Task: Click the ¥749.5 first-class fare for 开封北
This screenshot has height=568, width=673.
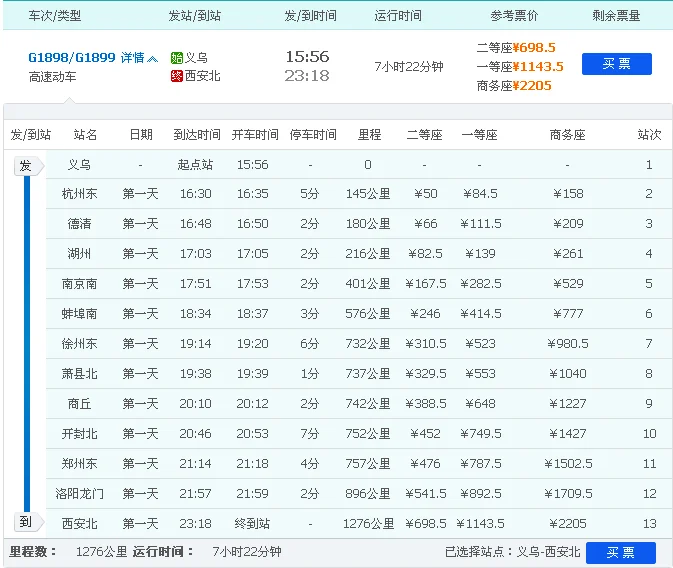Action: point(481,434)
